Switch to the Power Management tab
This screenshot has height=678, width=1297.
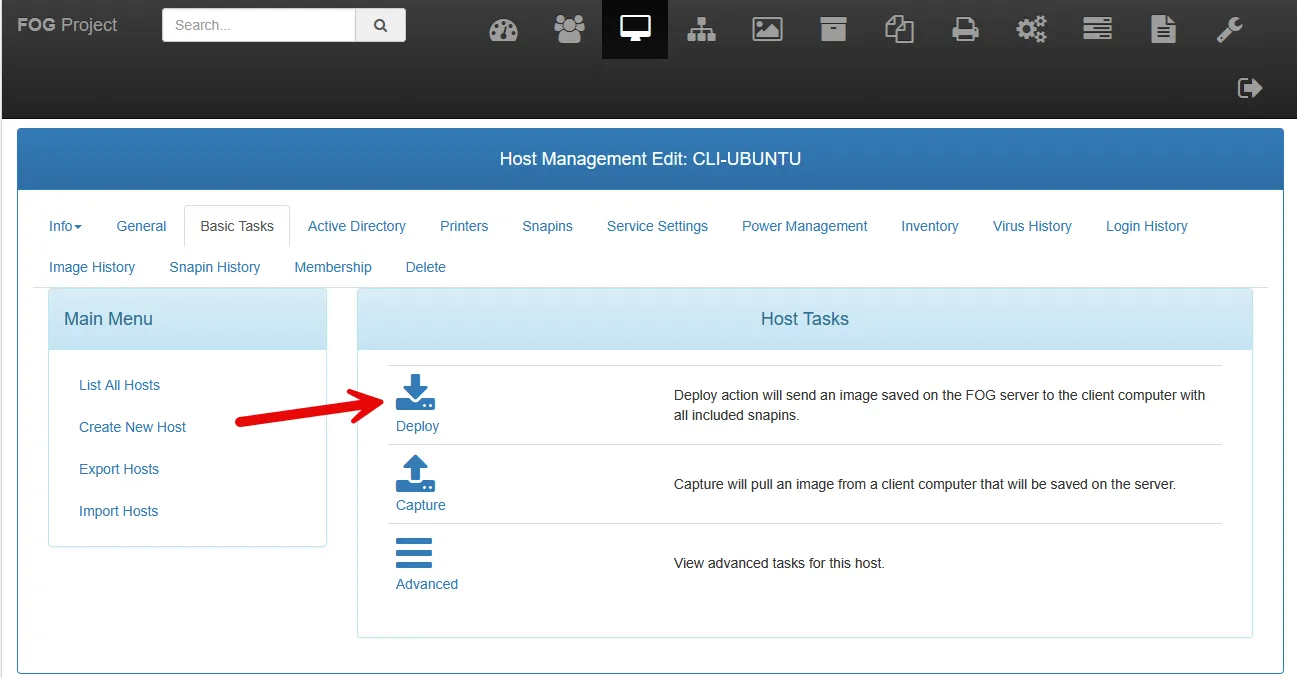(805, 226)
